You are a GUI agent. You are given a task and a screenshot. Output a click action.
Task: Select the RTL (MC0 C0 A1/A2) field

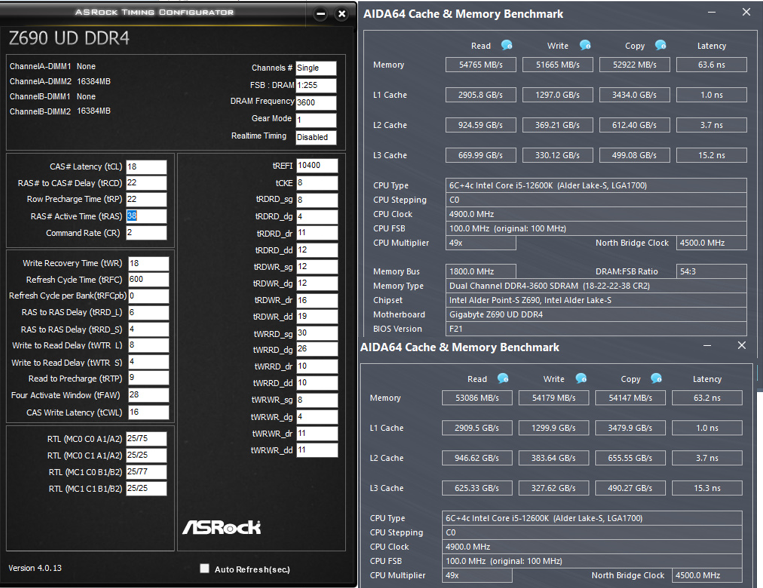146,439
